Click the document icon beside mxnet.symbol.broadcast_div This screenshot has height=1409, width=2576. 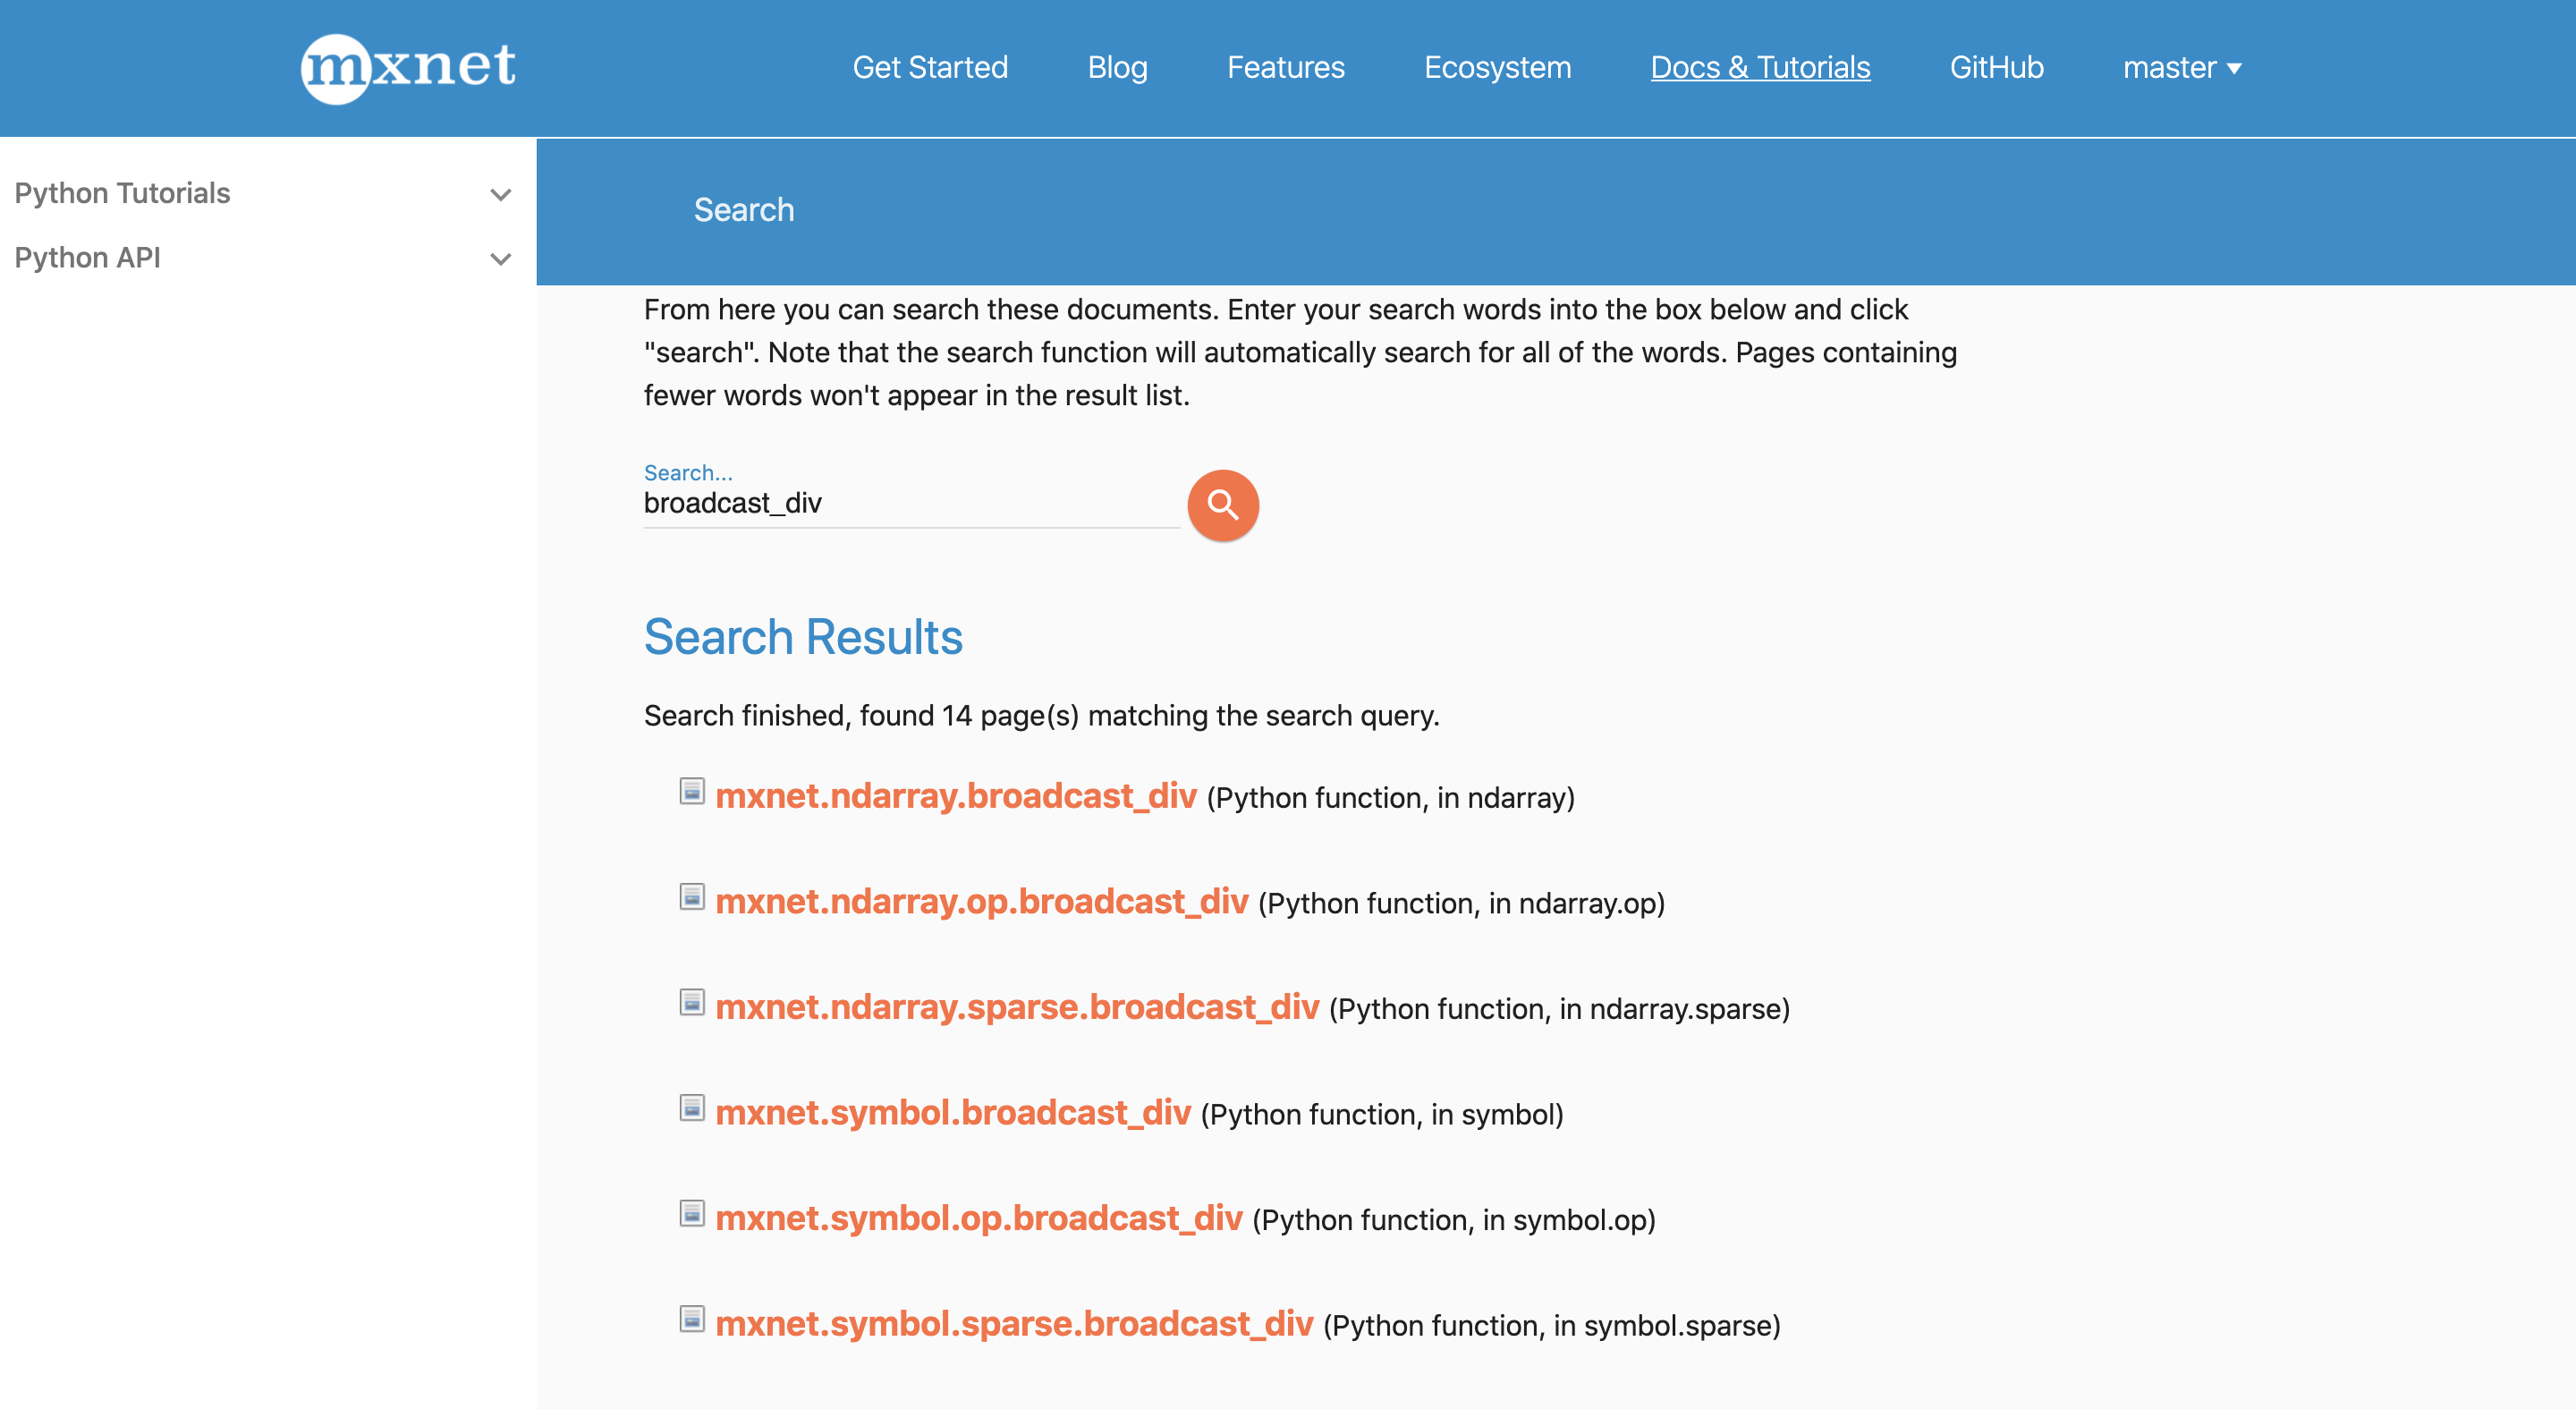coord(693,1109)
